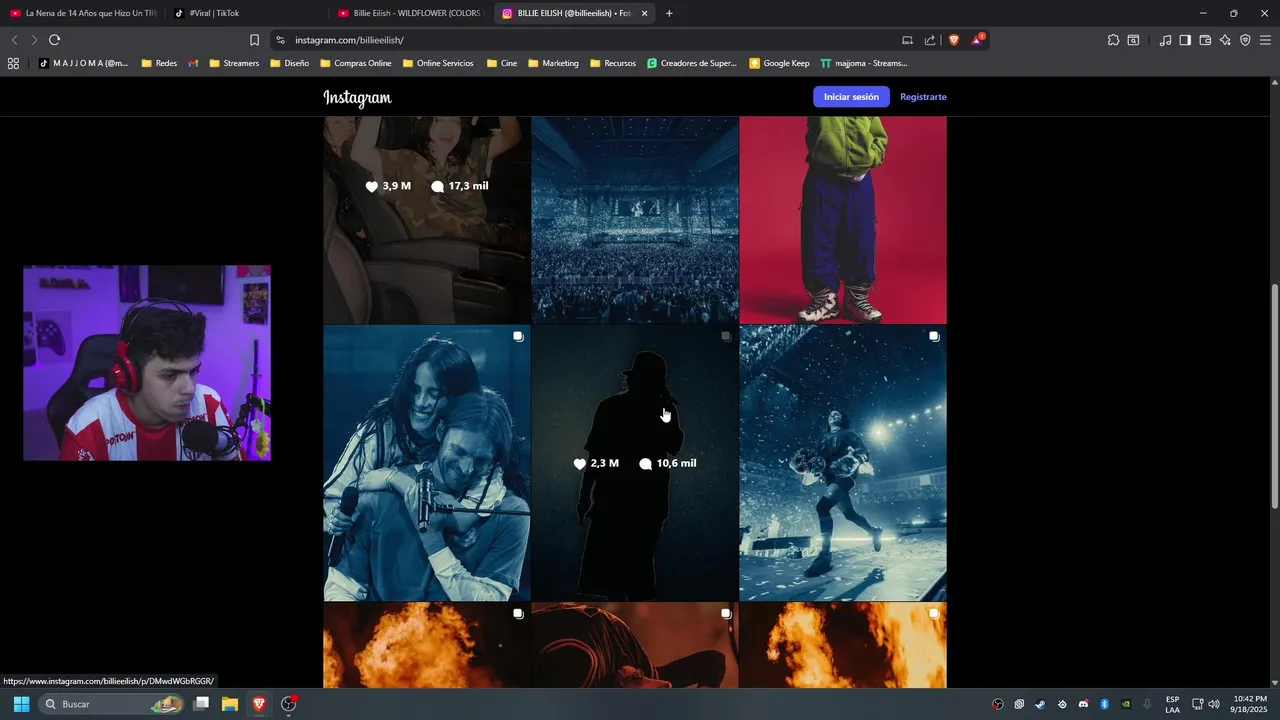Open the red background green jacket post
Screen dimensions: 1280x720
tap(843, 220)
